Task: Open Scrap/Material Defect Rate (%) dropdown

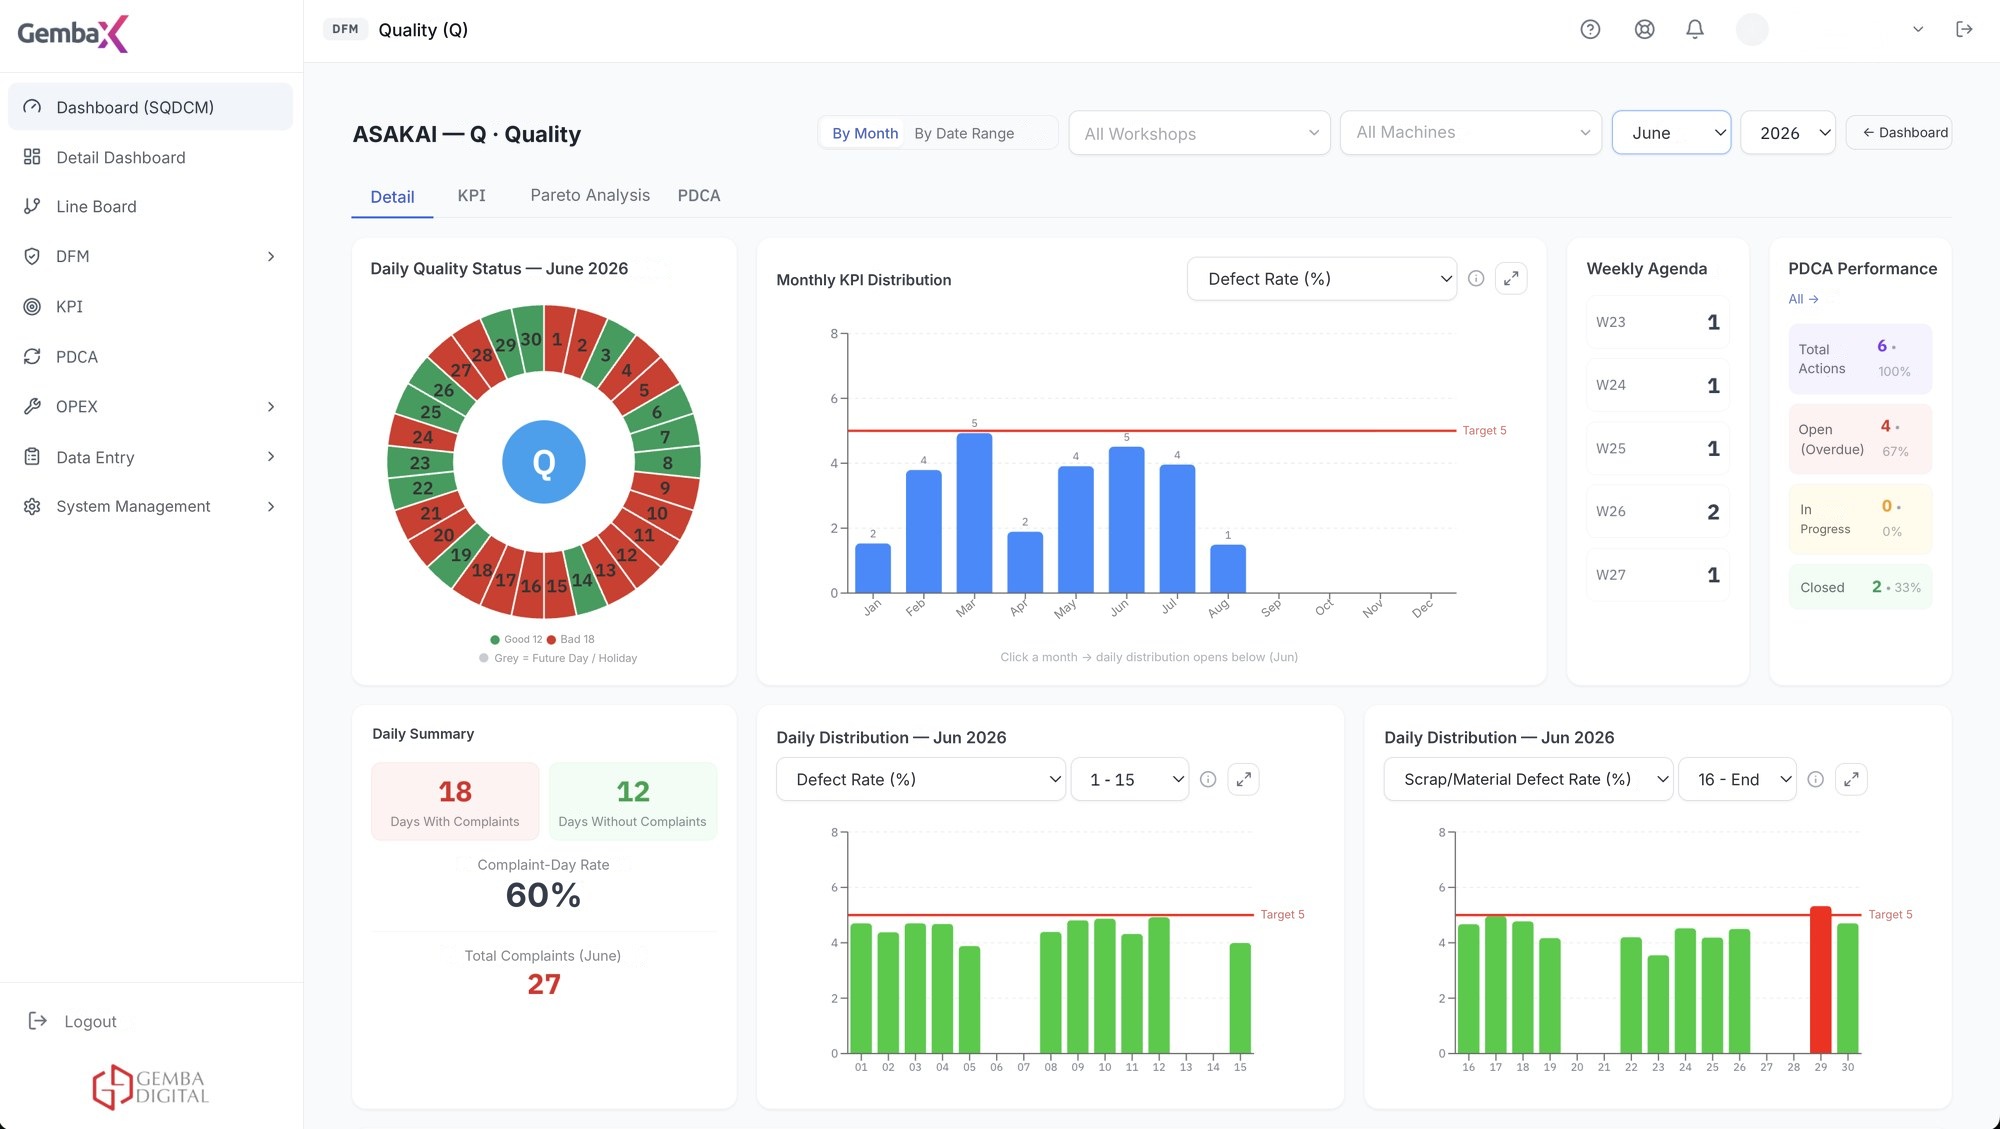Action: click(1528, 779)
